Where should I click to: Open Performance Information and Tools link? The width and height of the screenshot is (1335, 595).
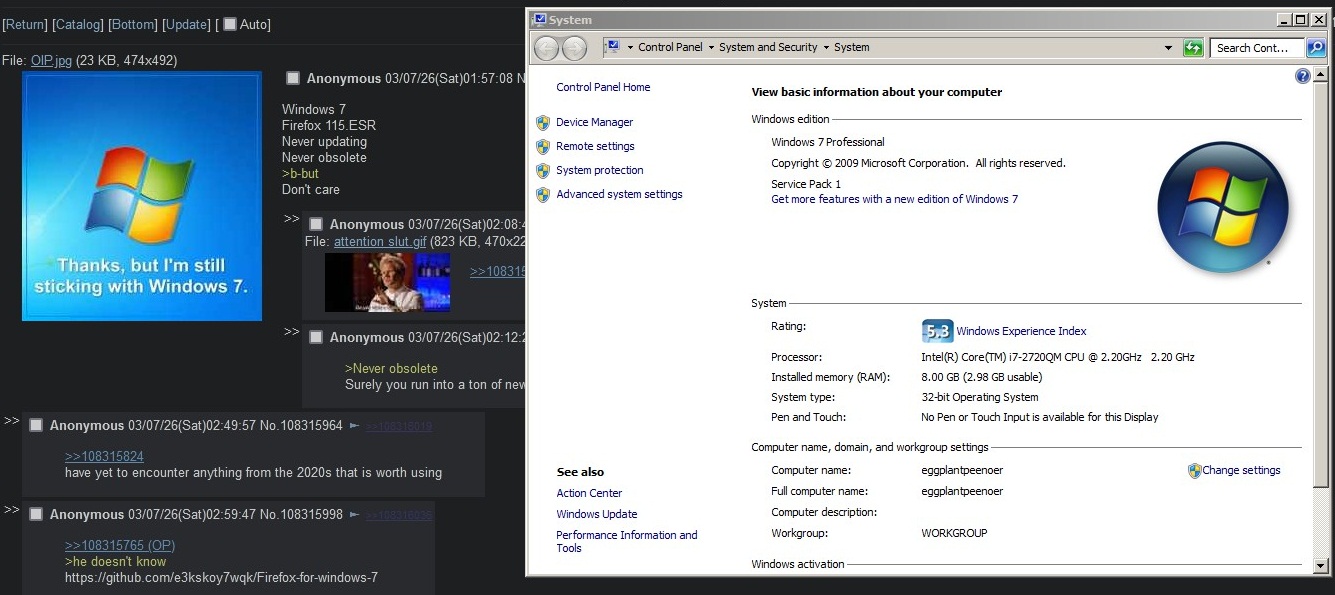click(626, 541)
